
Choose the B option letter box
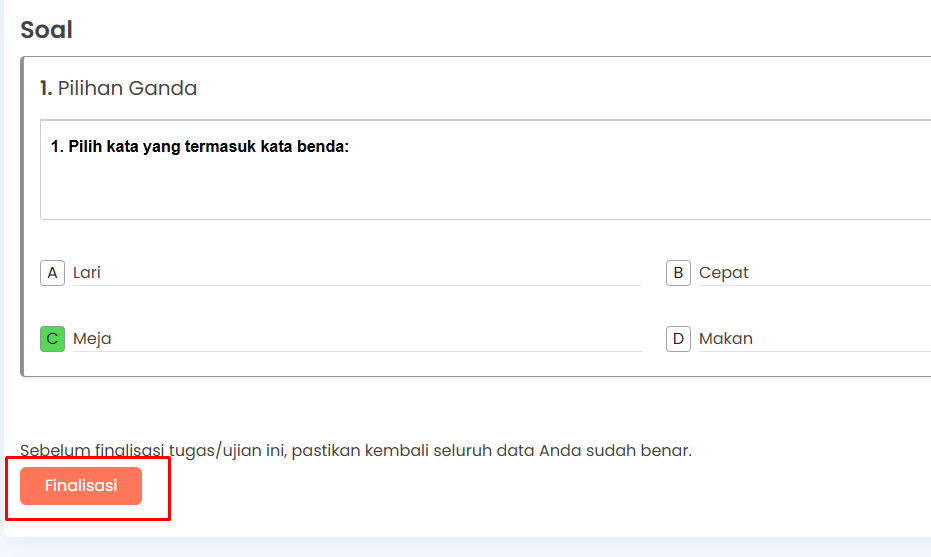click(x=678, y=273)
